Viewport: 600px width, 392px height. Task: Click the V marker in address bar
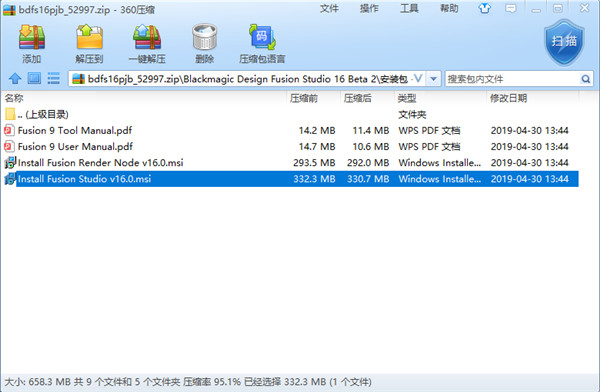coord(418,78)
